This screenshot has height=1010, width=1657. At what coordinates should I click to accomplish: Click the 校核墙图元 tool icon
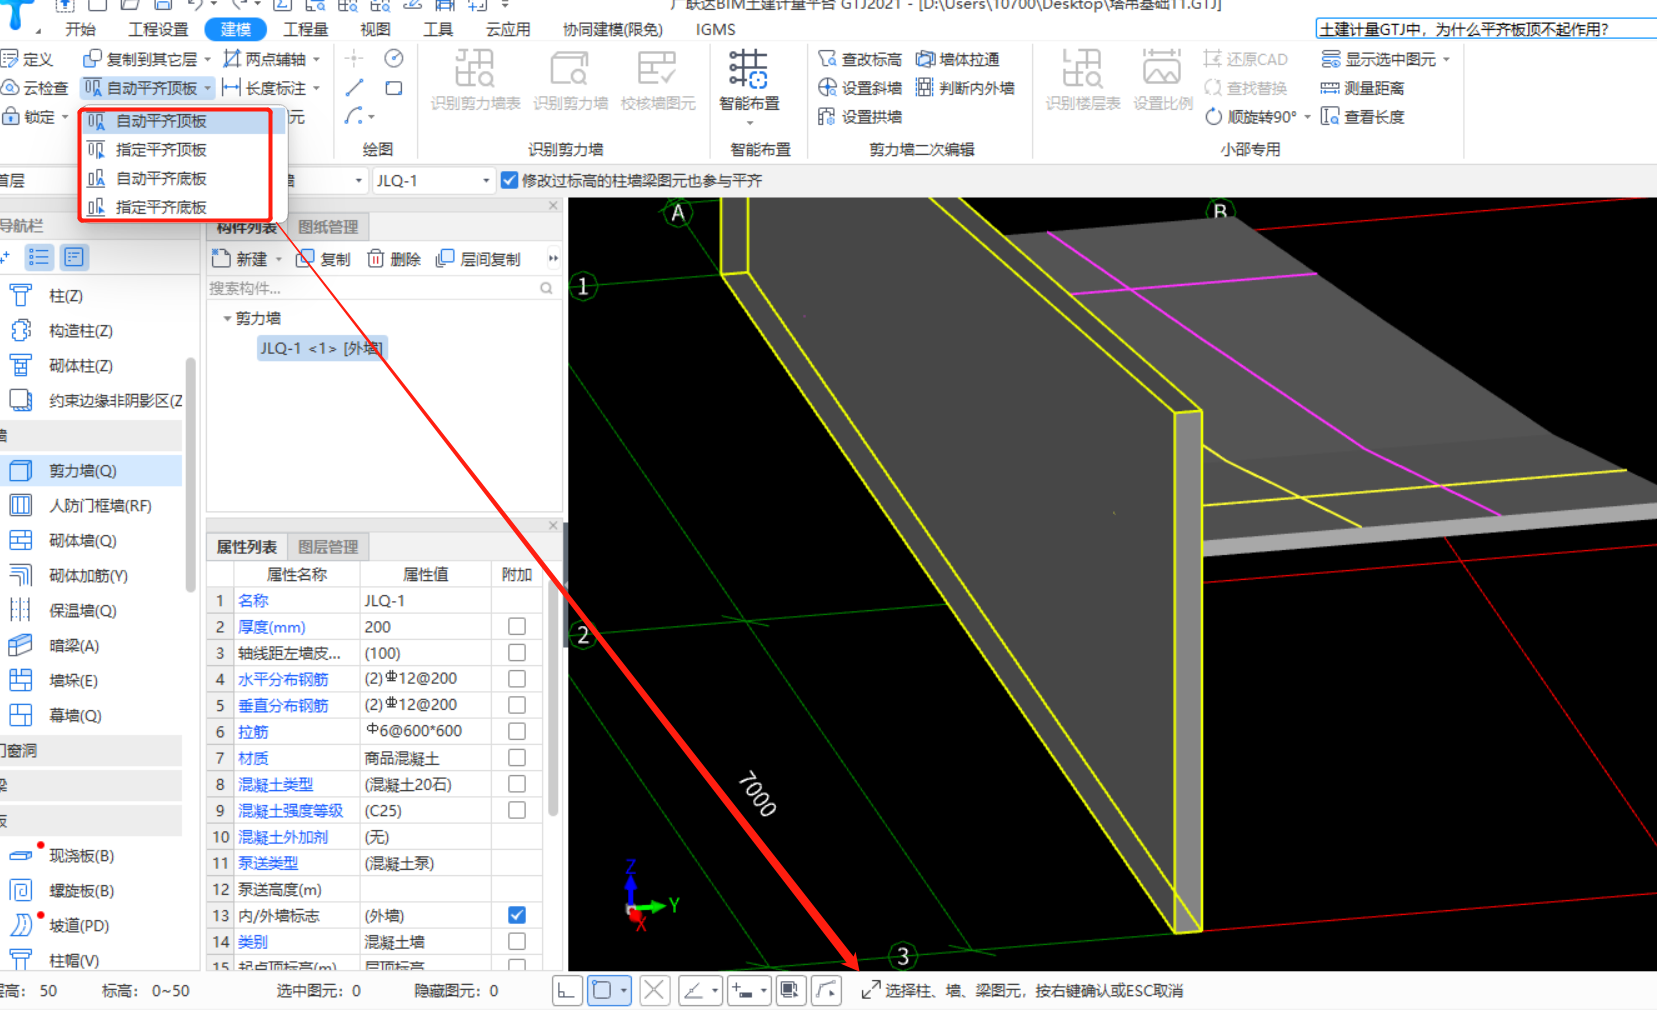point(657,80)
